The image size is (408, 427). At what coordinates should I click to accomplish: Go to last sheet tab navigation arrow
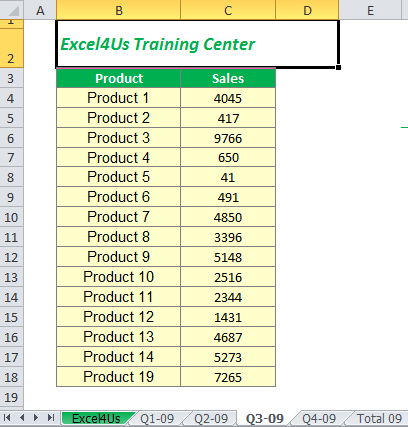[51, 418]
